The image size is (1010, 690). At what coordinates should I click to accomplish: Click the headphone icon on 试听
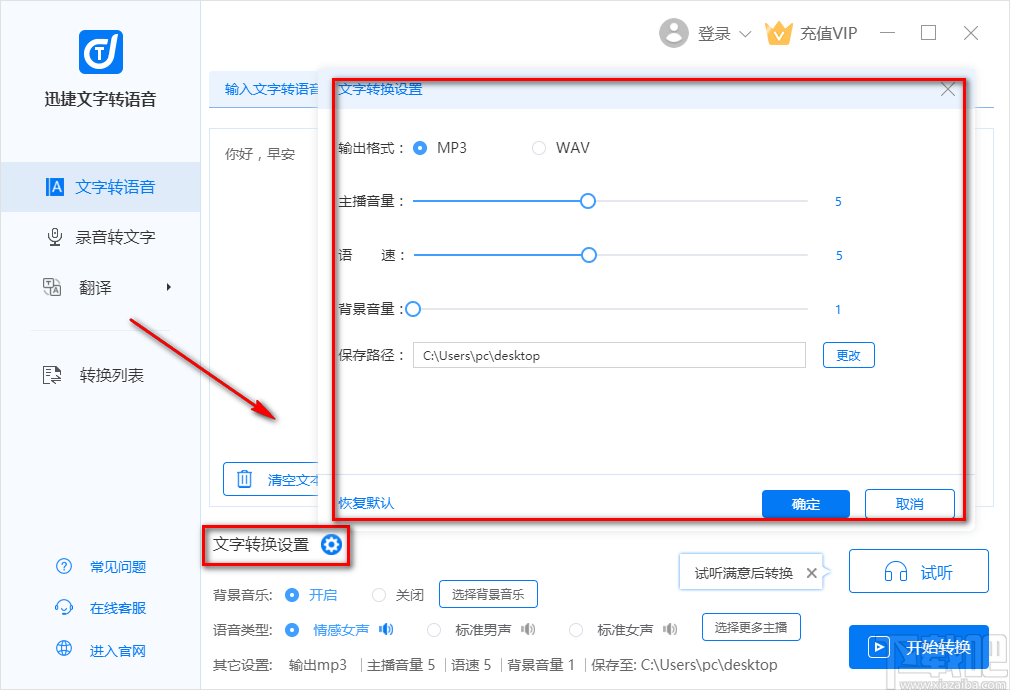tap(895, 571)
